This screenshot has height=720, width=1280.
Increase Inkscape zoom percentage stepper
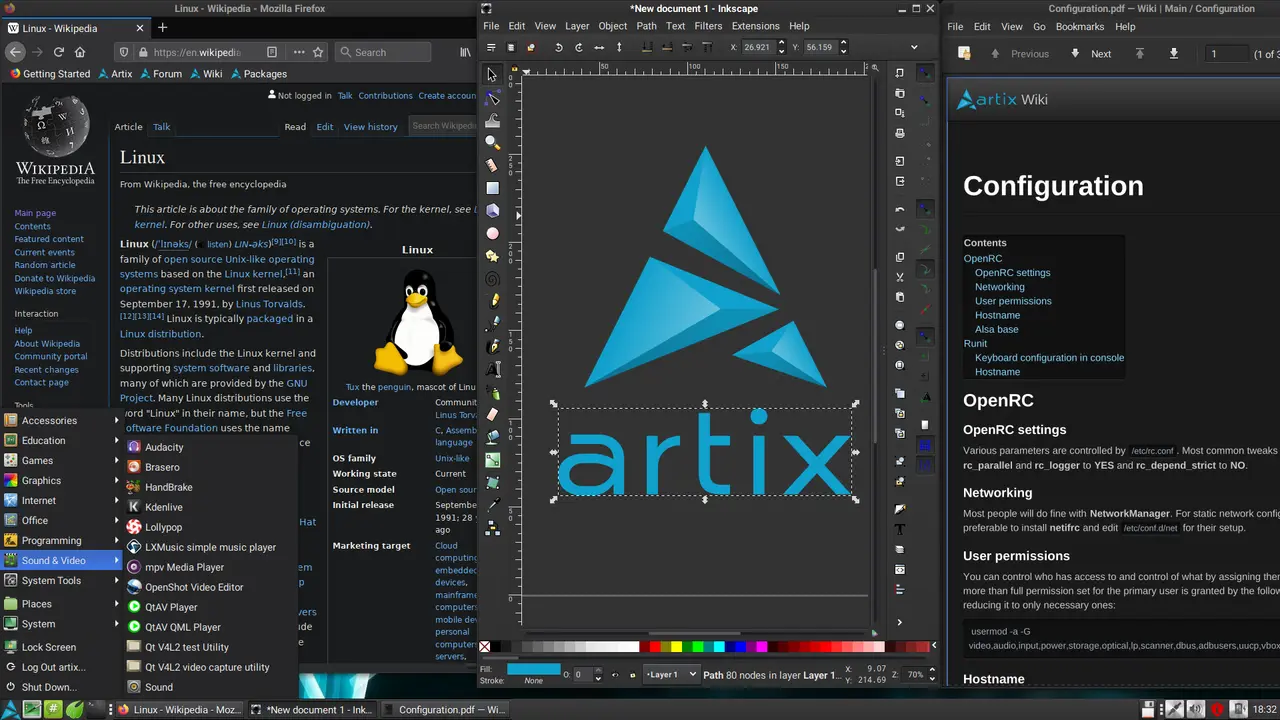[931, 671]
